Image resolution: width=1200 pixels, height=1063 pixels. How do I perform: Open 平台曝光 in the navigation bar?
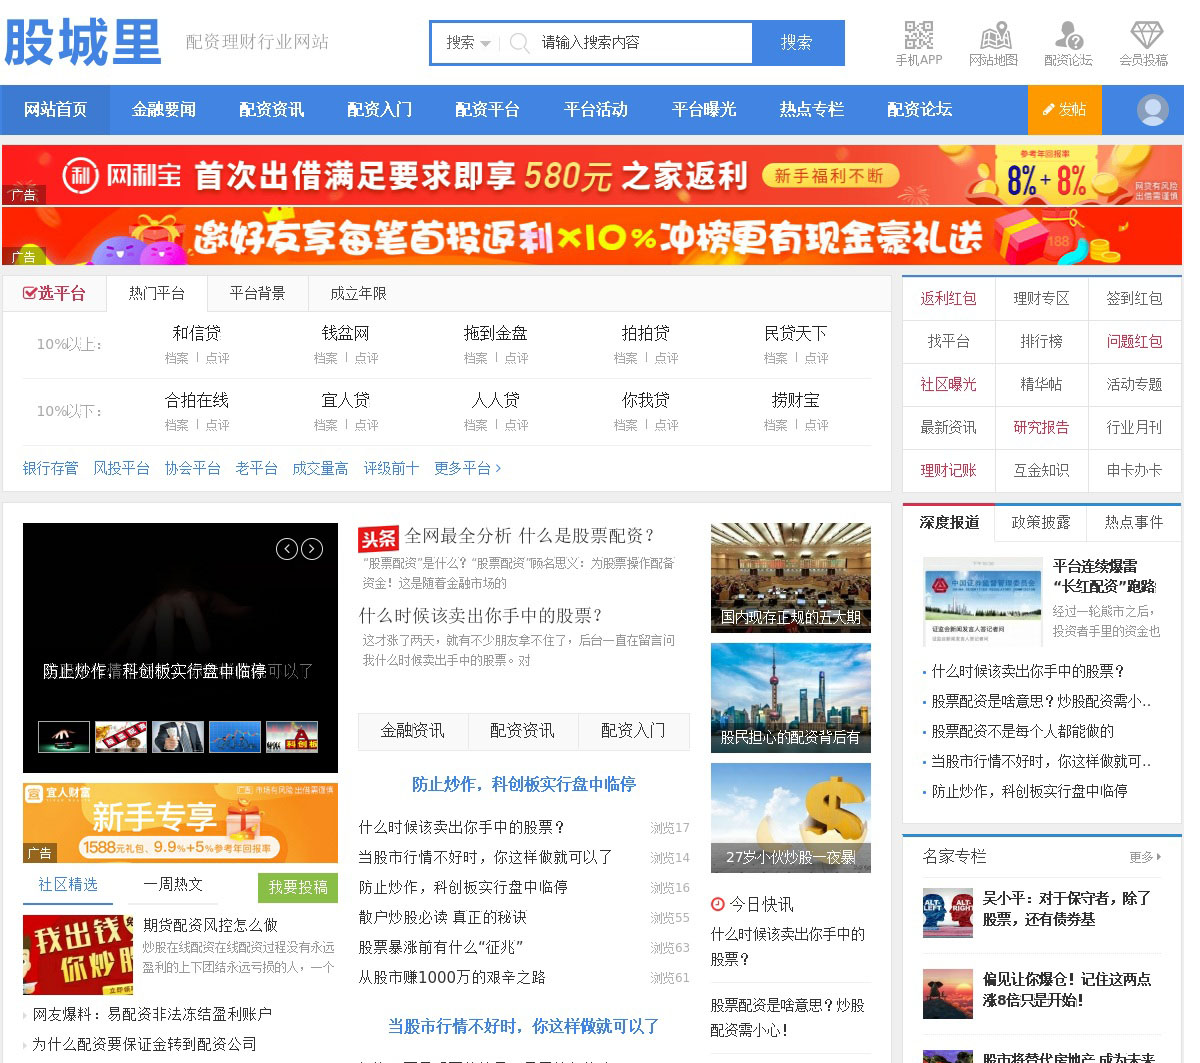pos(704,110)
